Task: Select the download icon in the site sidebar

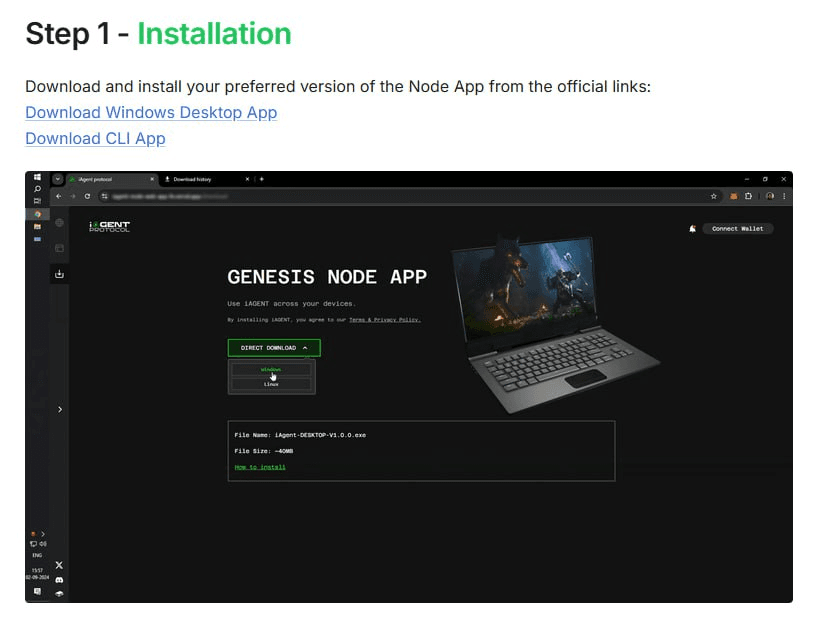Action: coord(59,274)
